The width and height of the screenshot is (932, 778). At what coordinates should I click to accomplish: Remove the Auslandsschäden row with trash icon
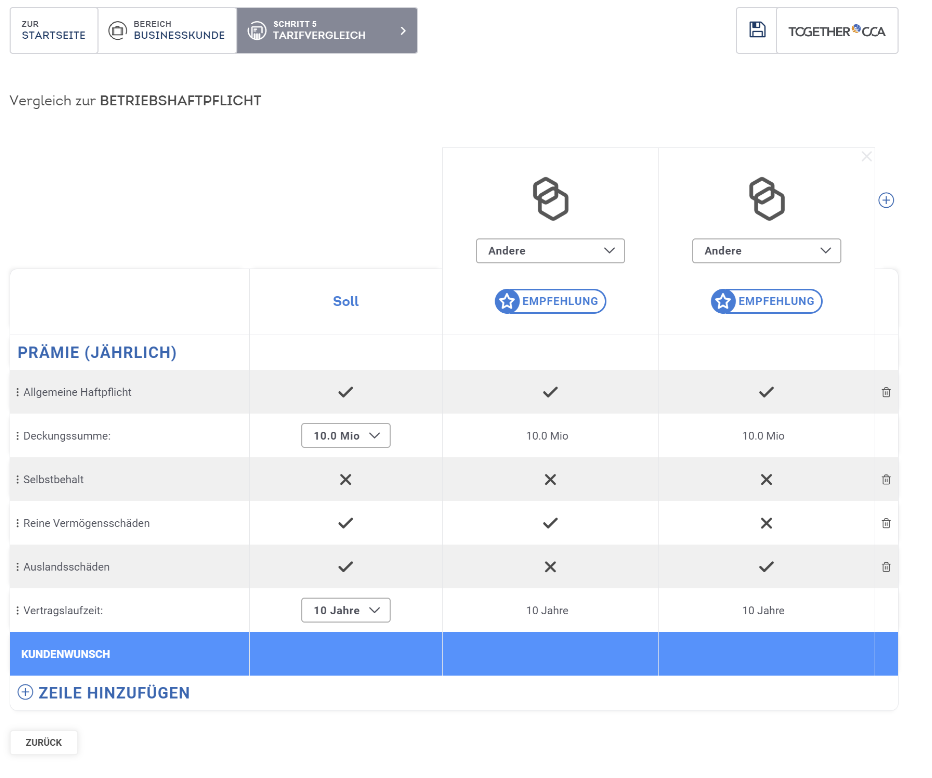[x=886, y=567]
